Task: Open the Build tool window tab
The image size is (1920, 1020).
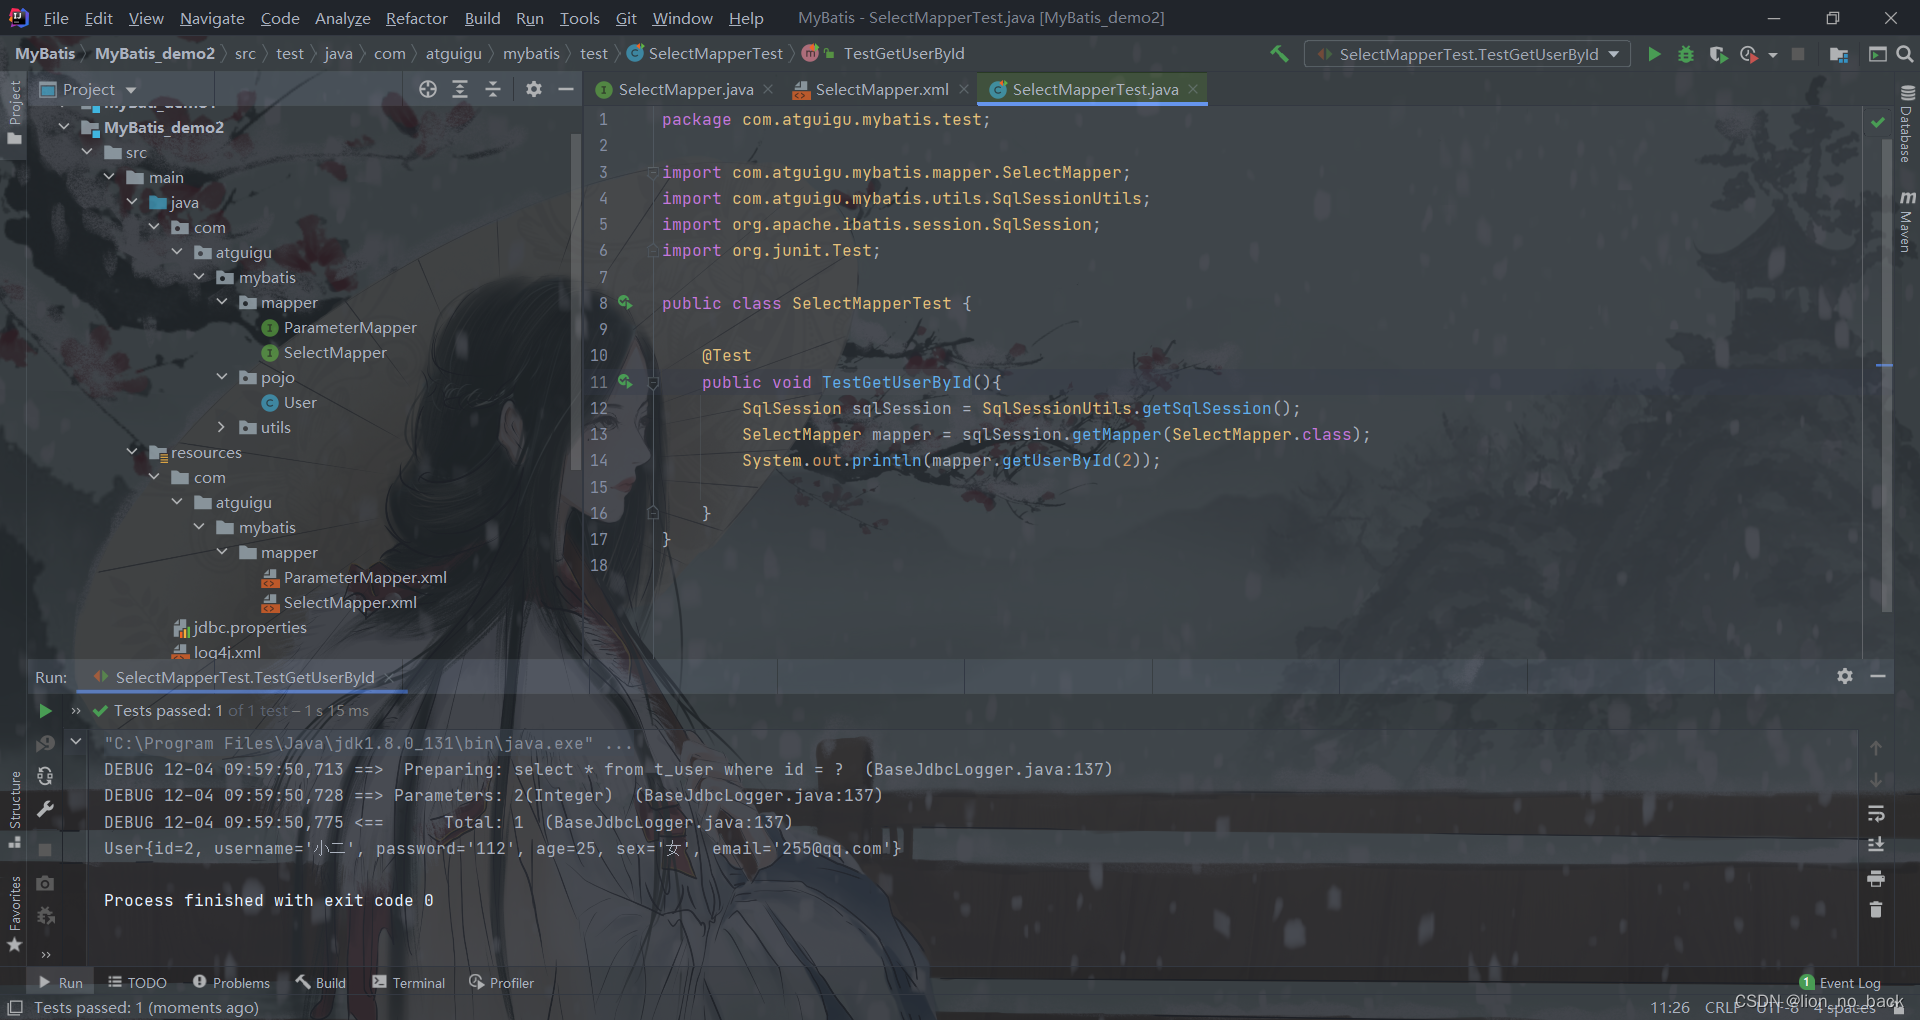Action: coord(321,983)
